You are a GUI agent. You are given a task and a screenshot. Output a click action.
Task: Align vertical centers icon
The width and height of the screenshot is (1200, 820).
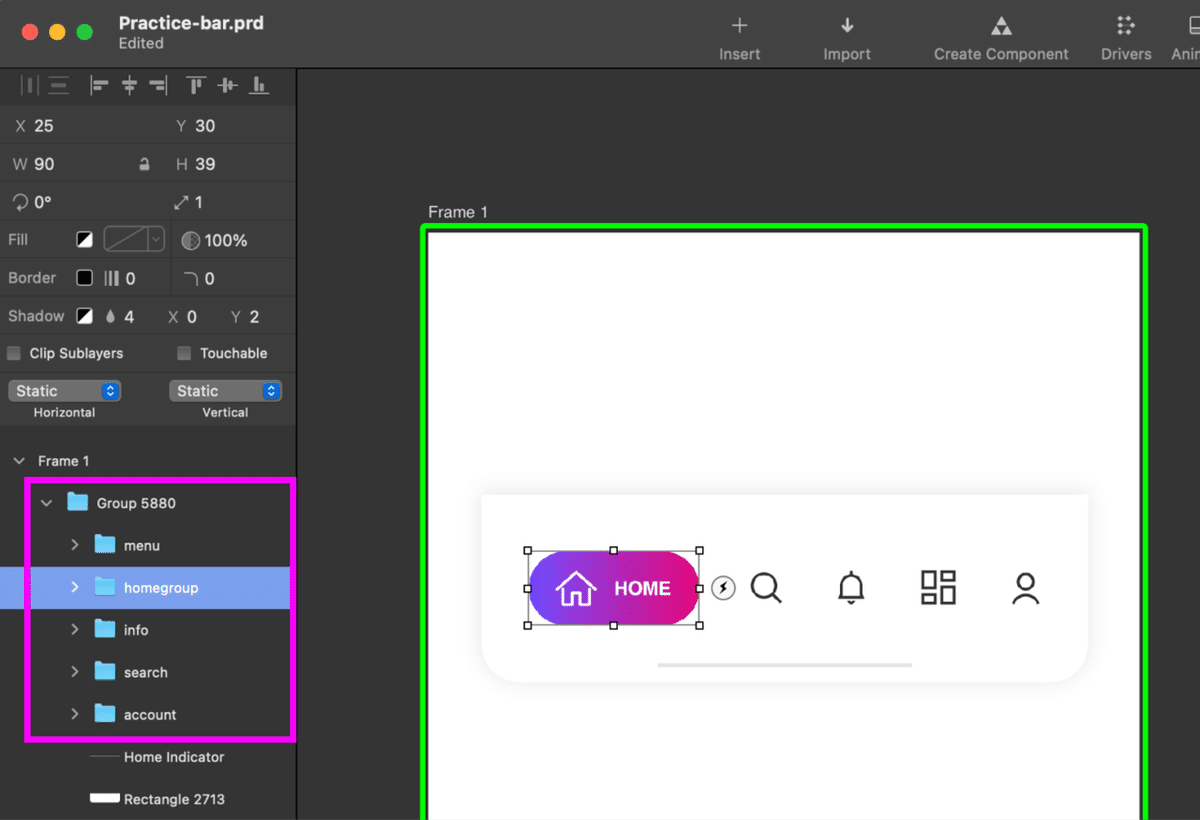click(228, 86)
